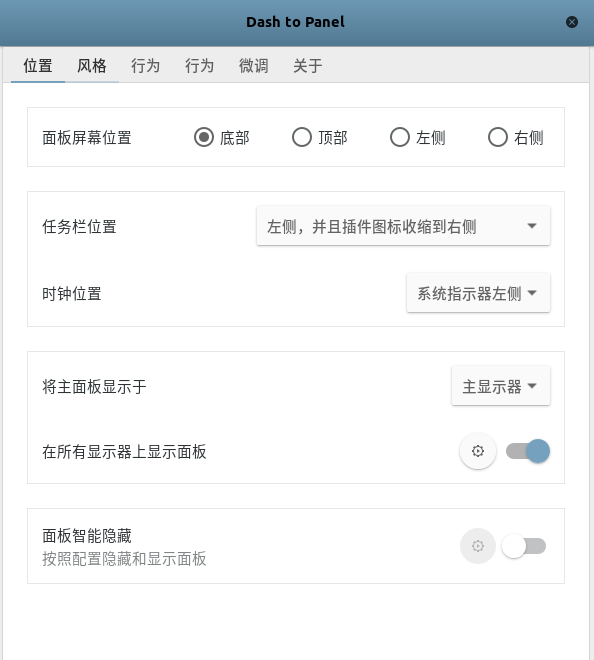Switch to 微调 tab
Screen dimensions: 594x660
pyautogui.click(x=253, y=66)
